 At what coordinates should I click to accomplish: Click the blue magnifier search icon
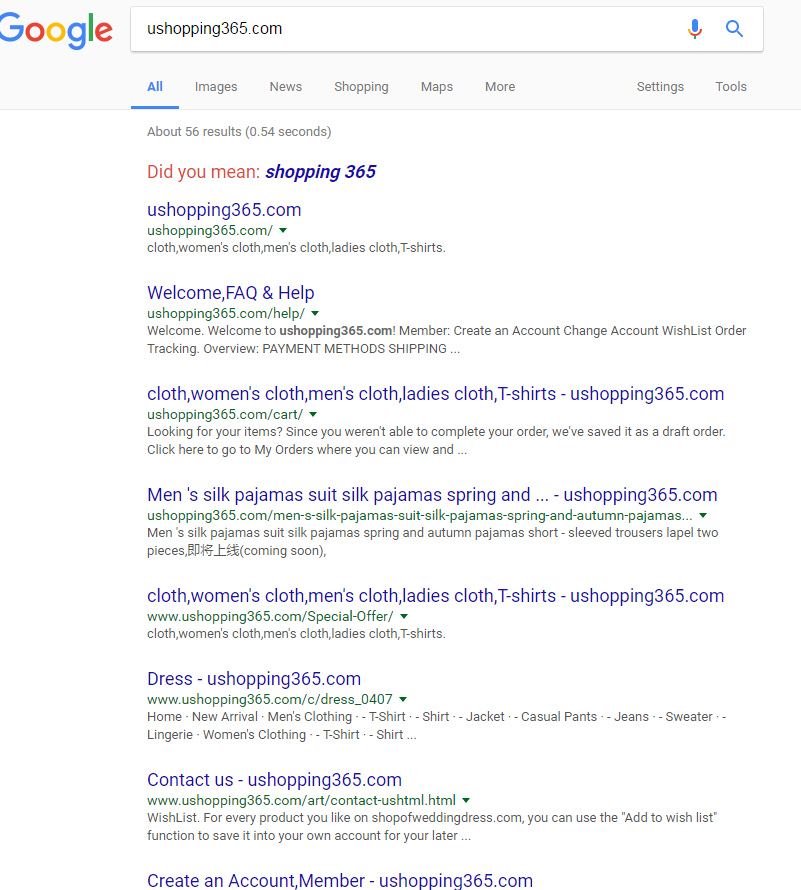(735, 28)
